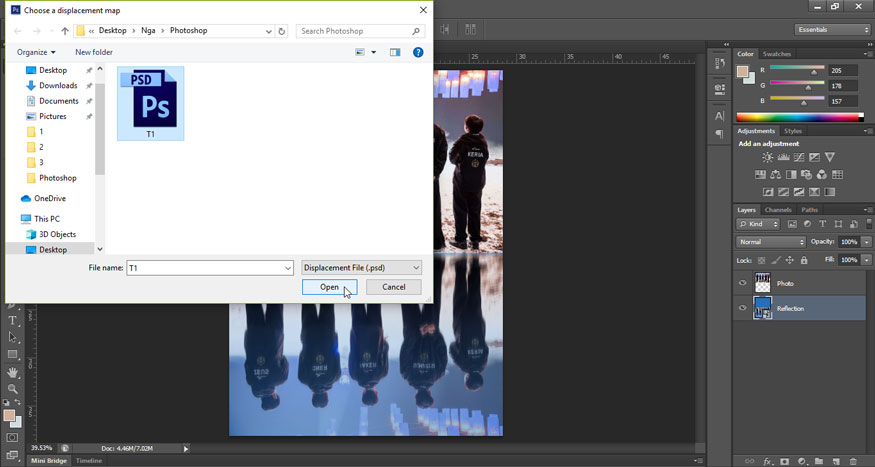The width and height of the screenshot is (875, 467).
Task: Expand the Normal blend mode dropdown
Action: (770, 242)
